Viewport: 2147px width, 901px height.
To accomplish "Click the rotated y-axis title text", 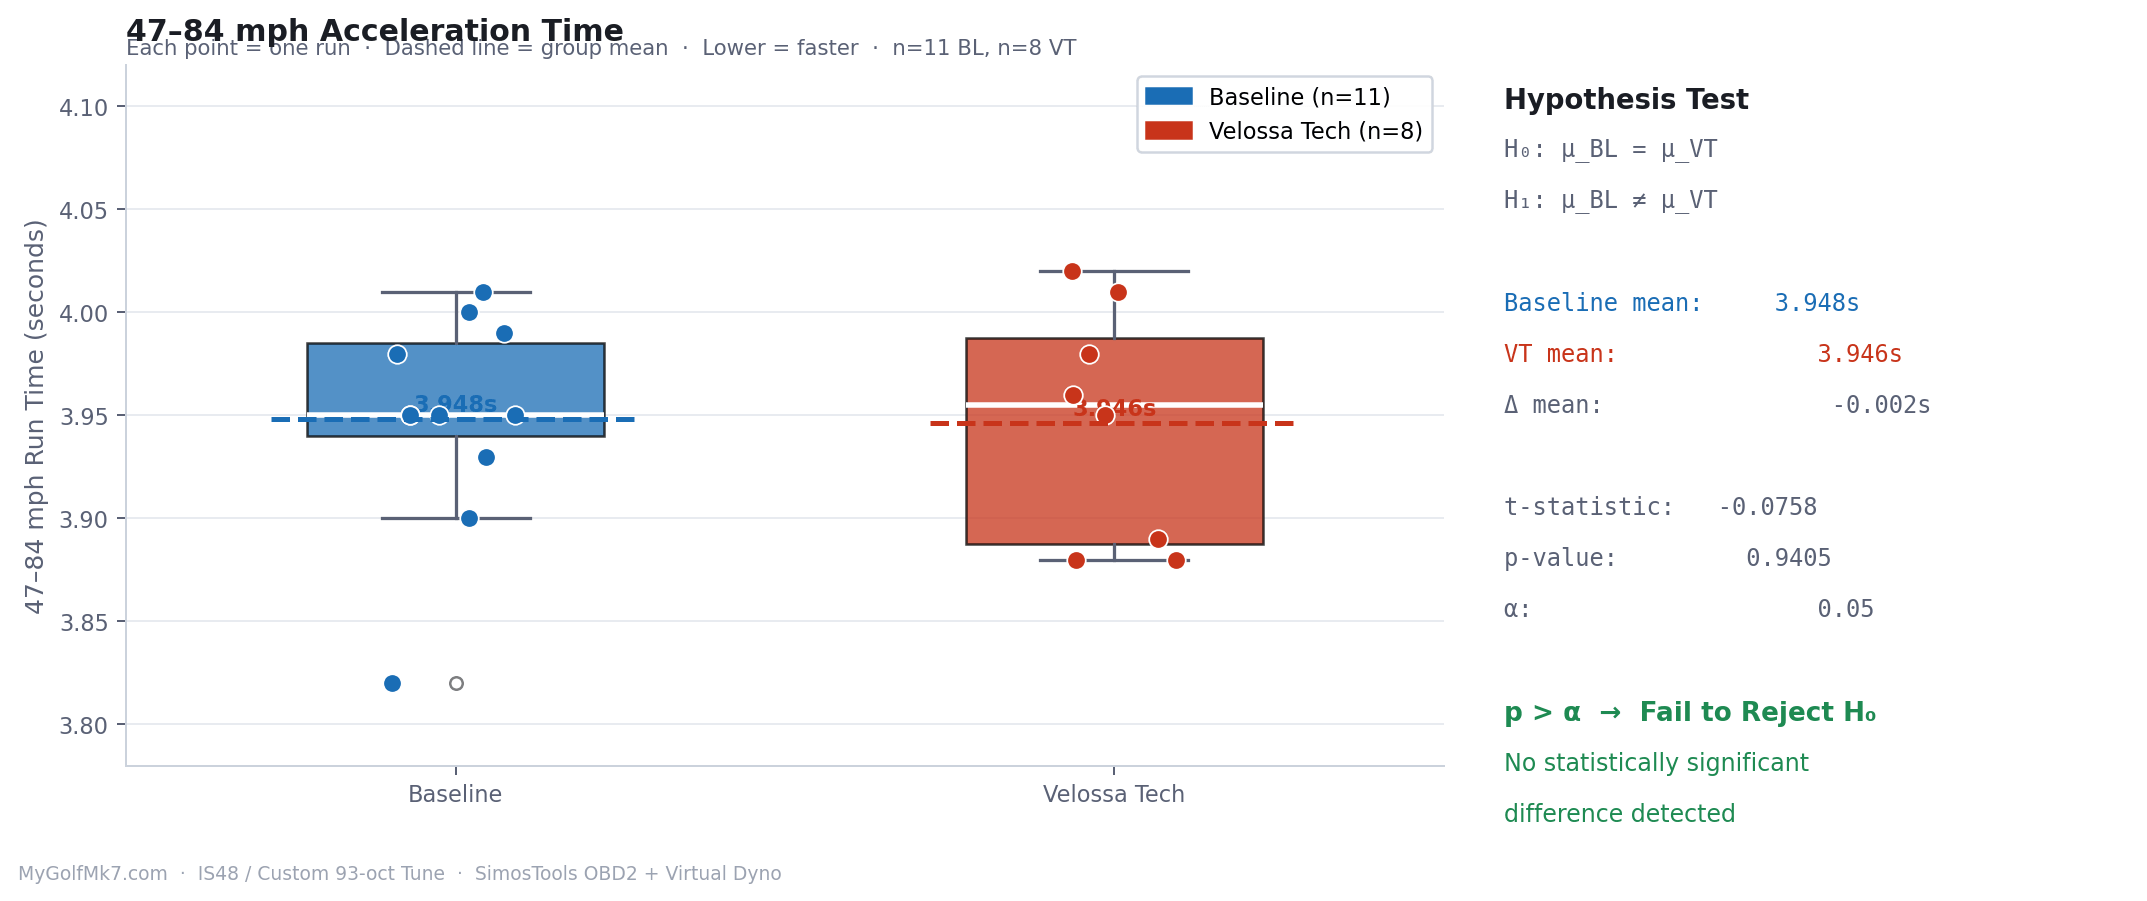I will pyautogui.click(x=35, y=416).
